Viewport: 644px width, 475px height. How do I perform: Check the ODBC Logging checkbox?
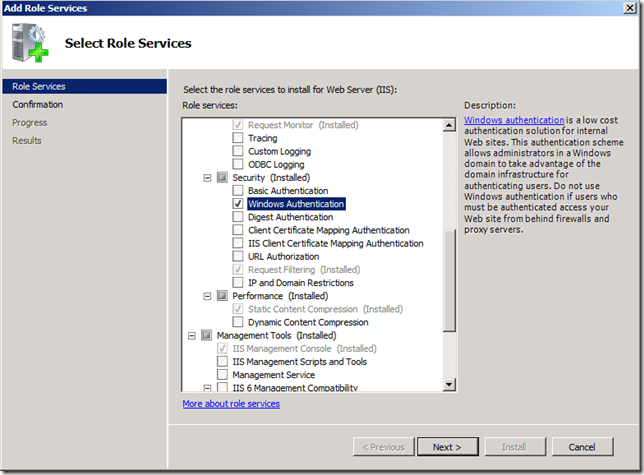coord(238,164)
